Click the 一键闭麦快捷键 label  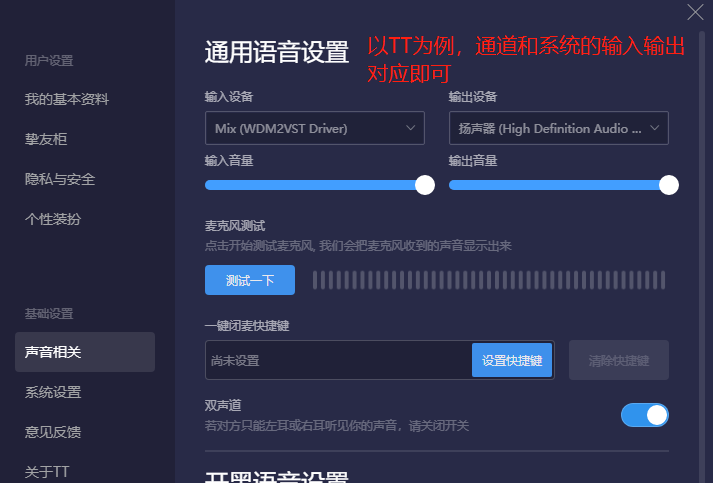(x=247, y=326)
